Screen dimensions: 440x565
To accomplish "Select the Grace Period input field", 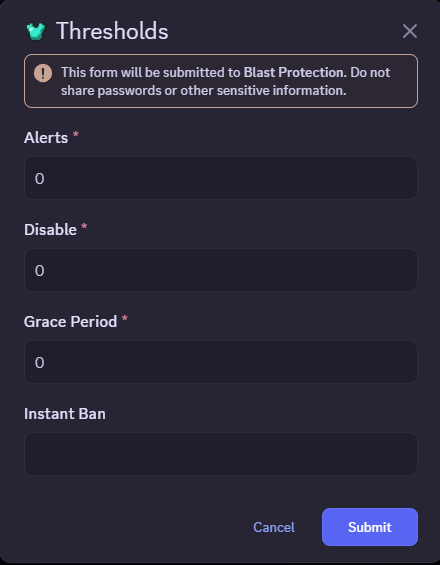I will pyautogui.click(x=221, y=362).
